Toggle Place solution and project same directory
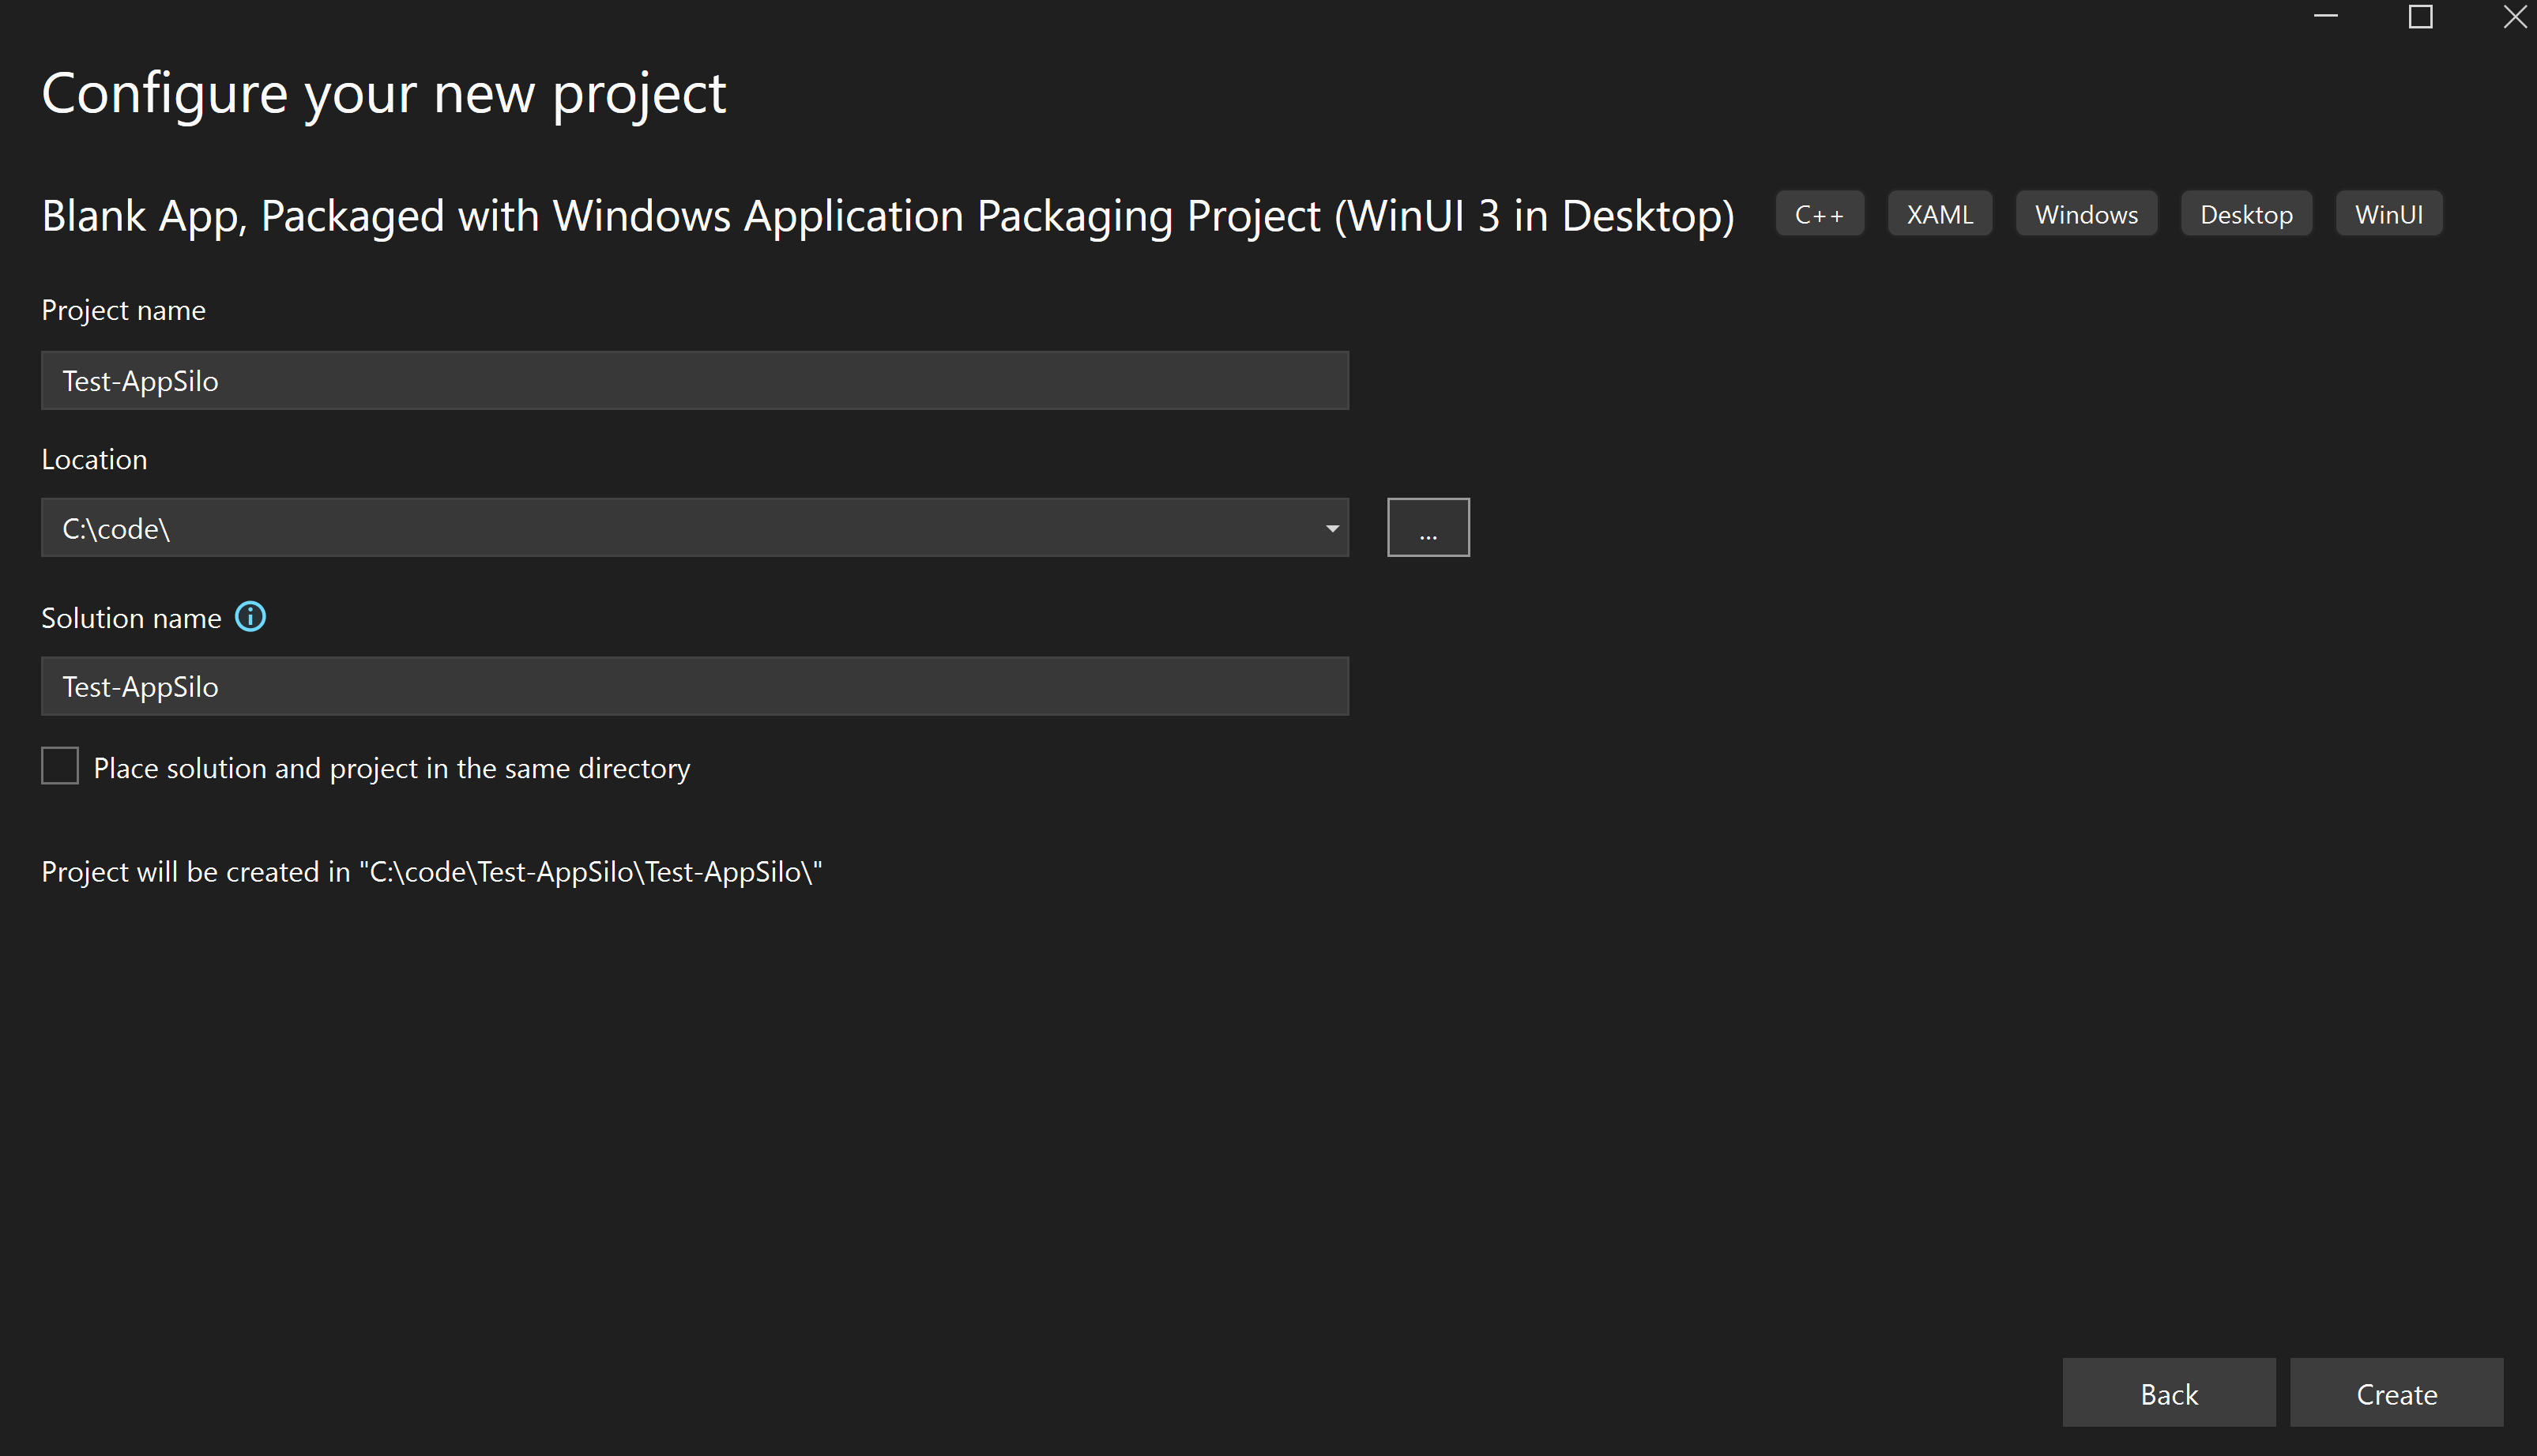This screenshot has height=1456, width=2537. point(59,766)
